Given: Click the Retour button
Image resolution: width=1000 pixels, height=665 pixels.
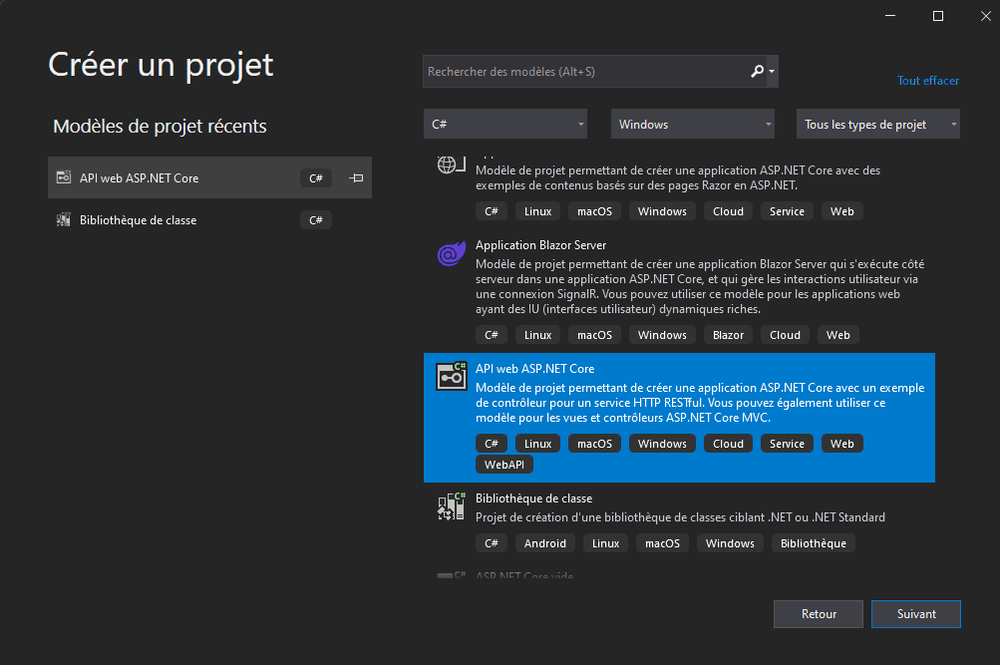Looking at the screenshot, I should pos(818,614).
